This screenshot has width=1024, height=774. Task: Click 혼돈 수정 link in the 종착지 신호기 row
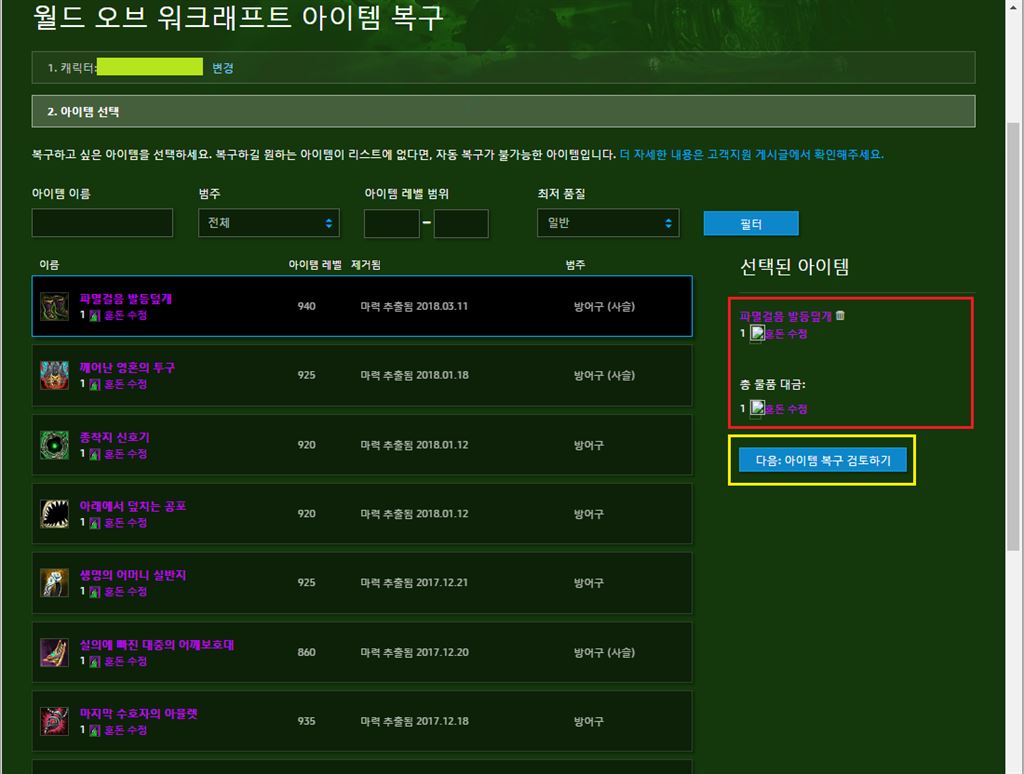[x=125, y=454]
